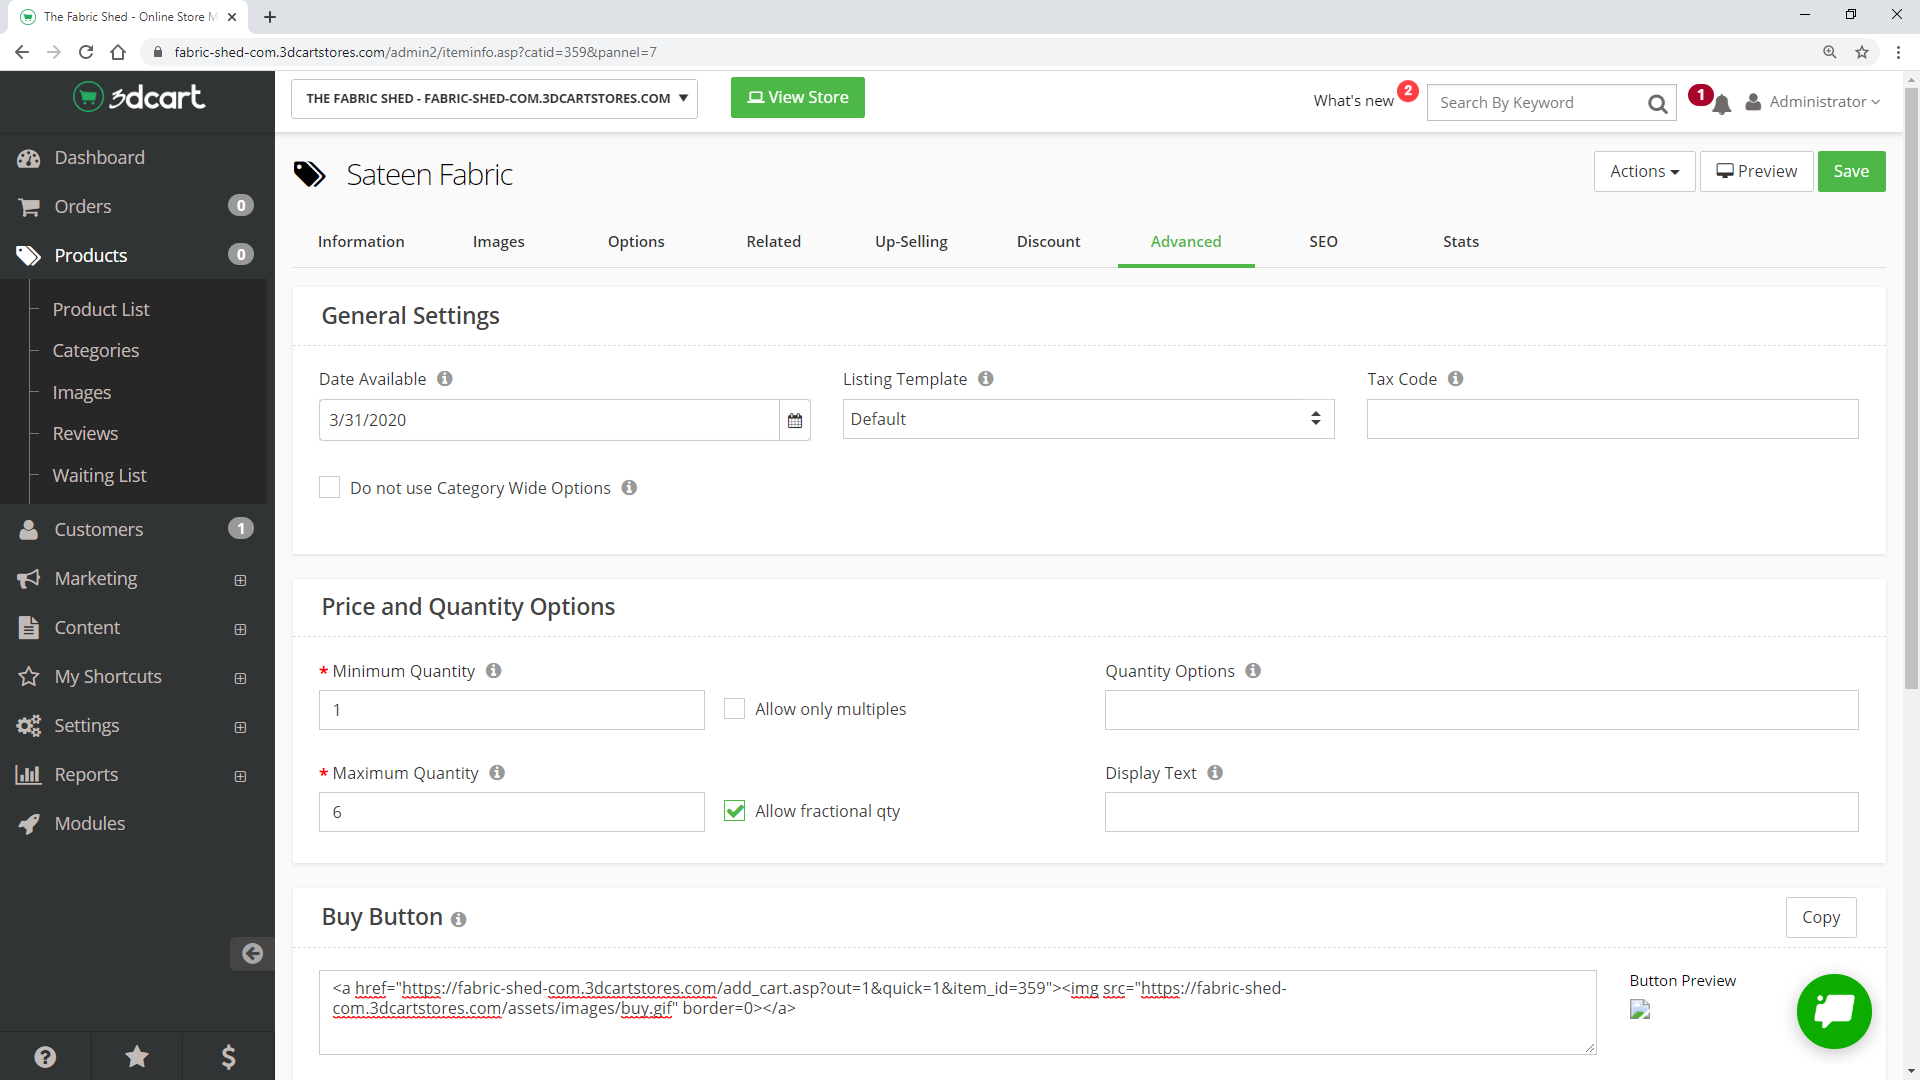Collapse sidebar with the arrow icon
This screenshot has height=1080, width=1920.
pos(252,953)
